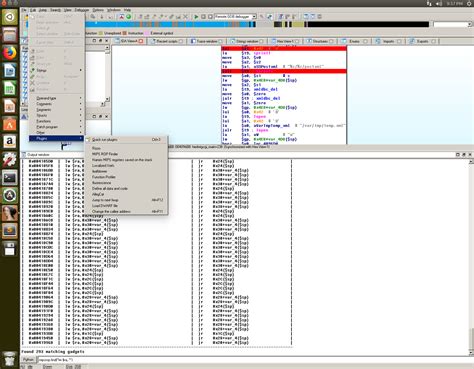Open the Jump menu in menu bar

click(43, 10)
